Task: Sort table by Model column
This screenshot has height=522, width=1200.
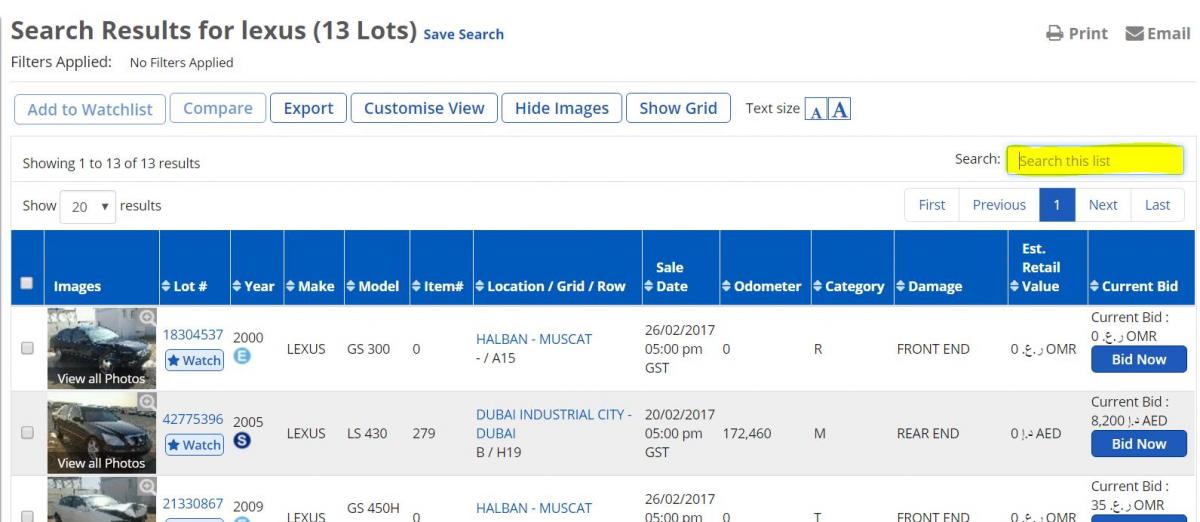Action: tap(372, 286)
